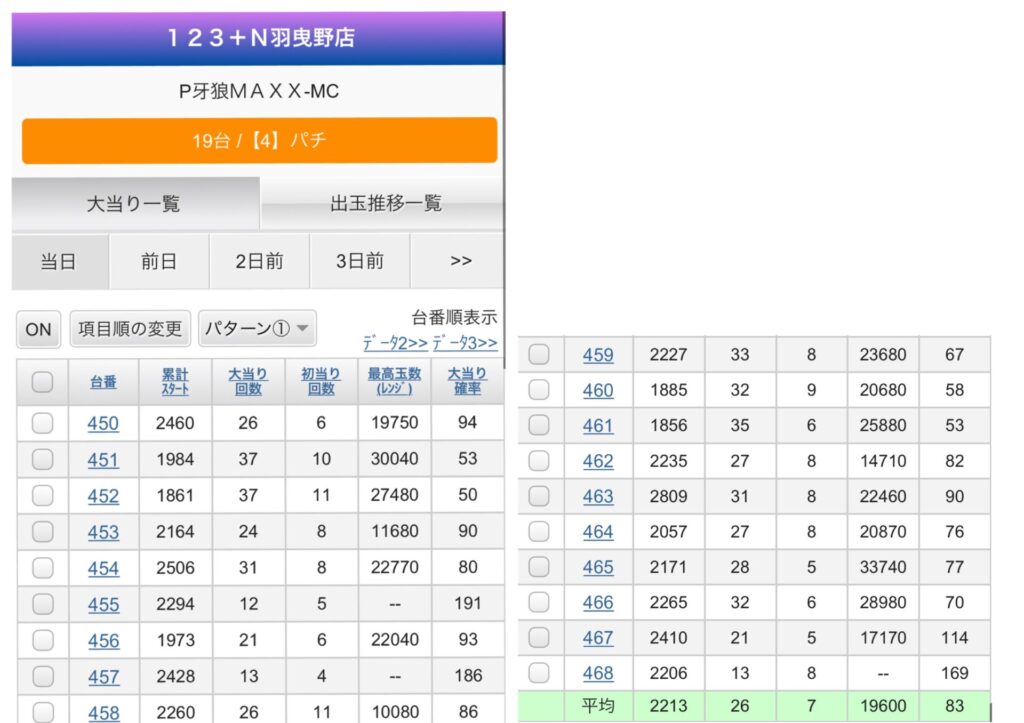Open machine number 464 link

coord(598,532)
